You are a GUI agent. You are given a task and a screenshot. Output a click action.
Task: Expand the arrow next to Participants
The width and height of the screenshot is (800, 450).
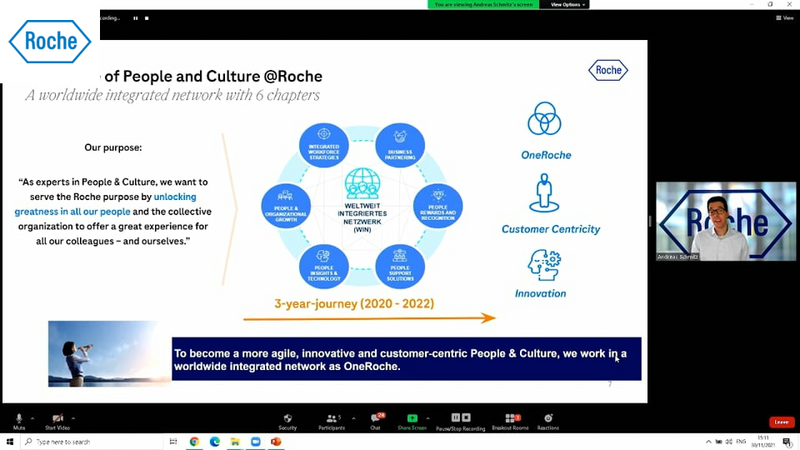354,418
